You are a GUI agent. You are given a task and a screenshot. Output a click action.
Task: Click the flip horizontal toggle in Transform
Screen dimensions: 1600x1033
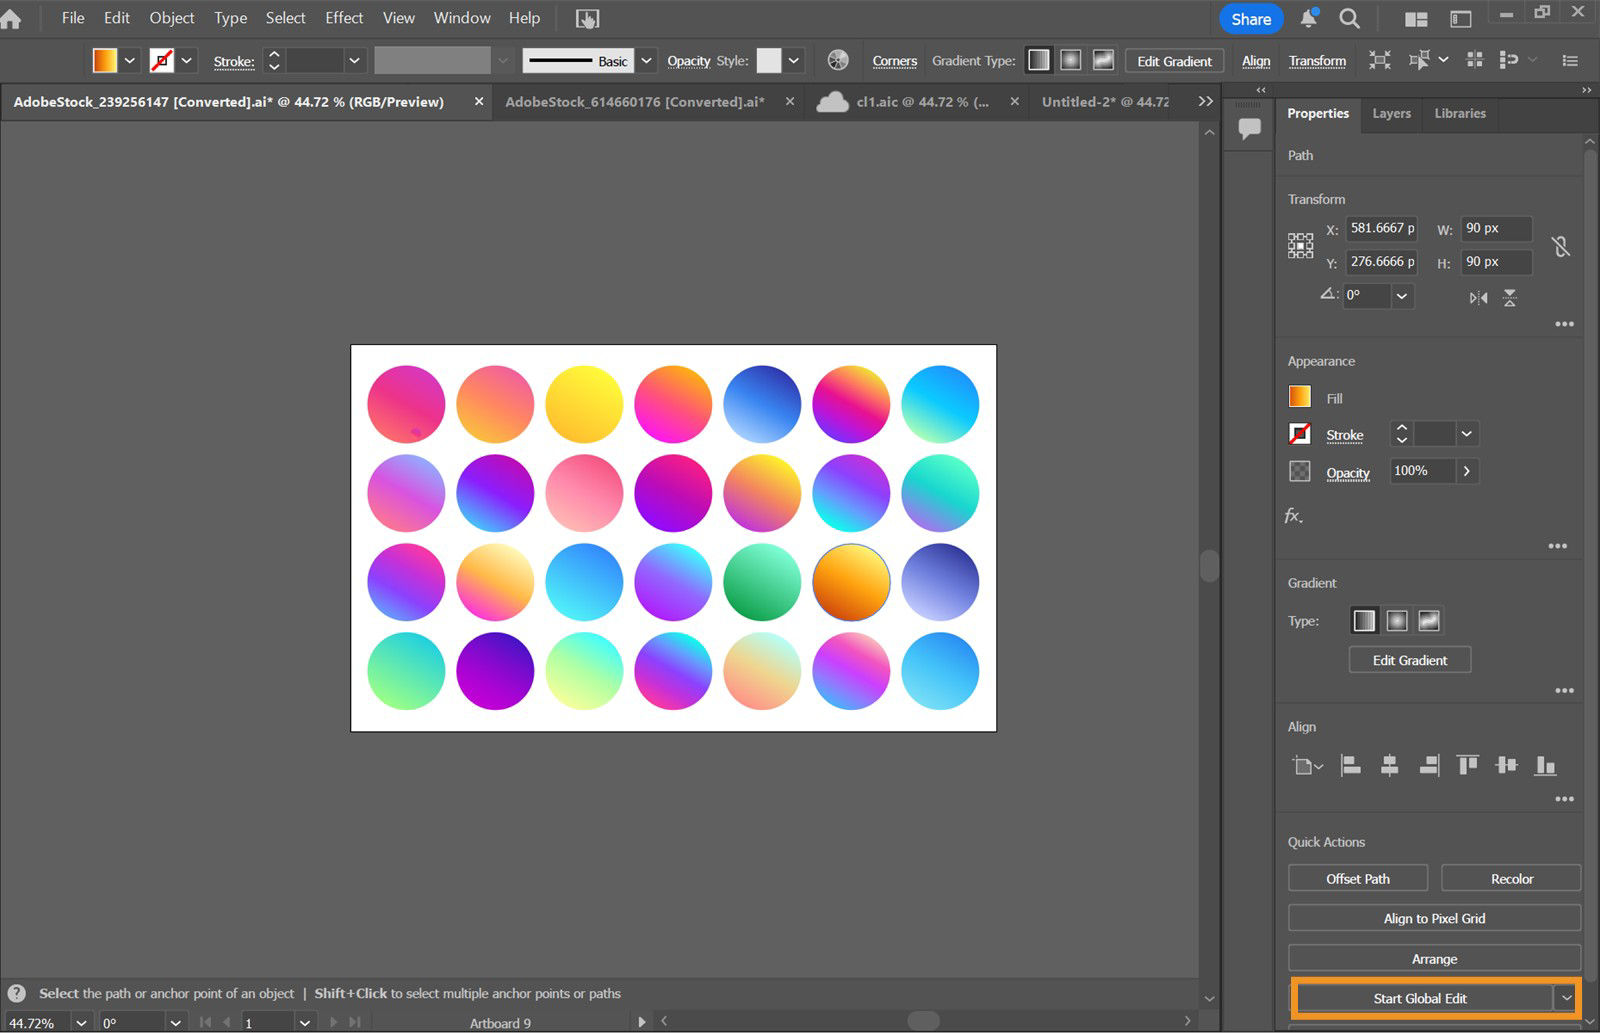(1477, 297)
